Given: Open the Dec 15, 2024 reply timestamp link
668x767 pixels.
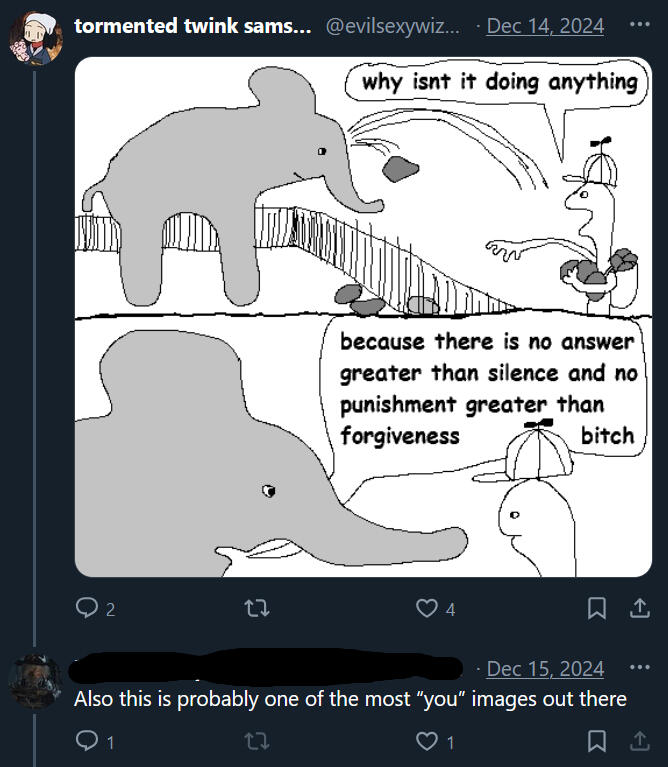Looking at the screenshot, I should coord(545,668).
